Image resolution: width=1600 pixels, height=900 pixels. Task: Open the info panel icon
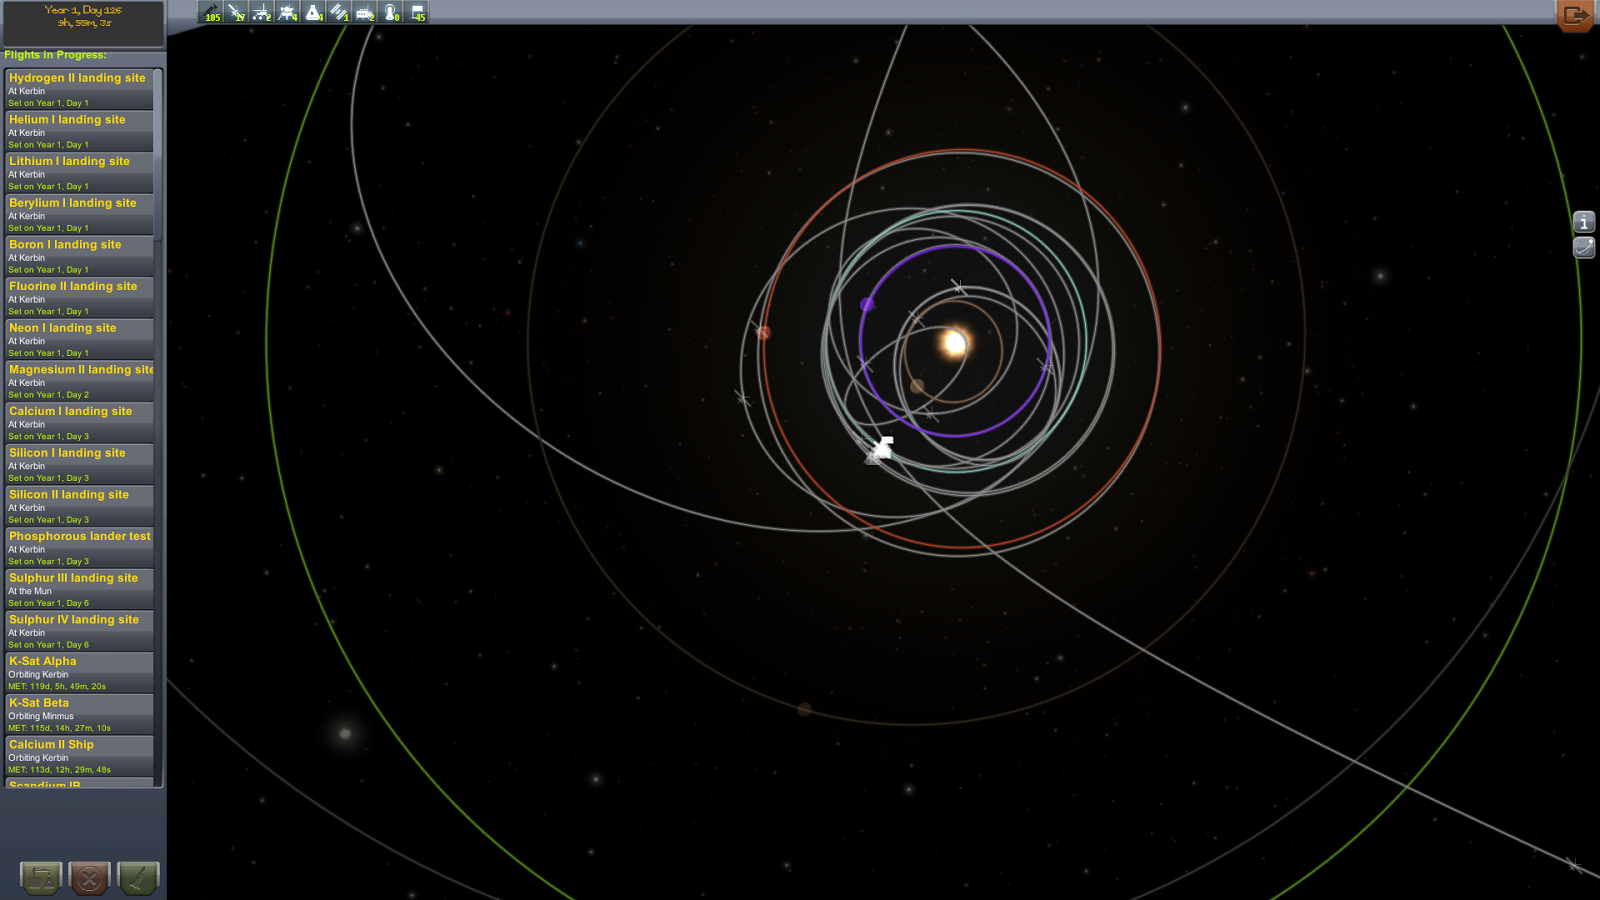click(x=1584, y=222)
